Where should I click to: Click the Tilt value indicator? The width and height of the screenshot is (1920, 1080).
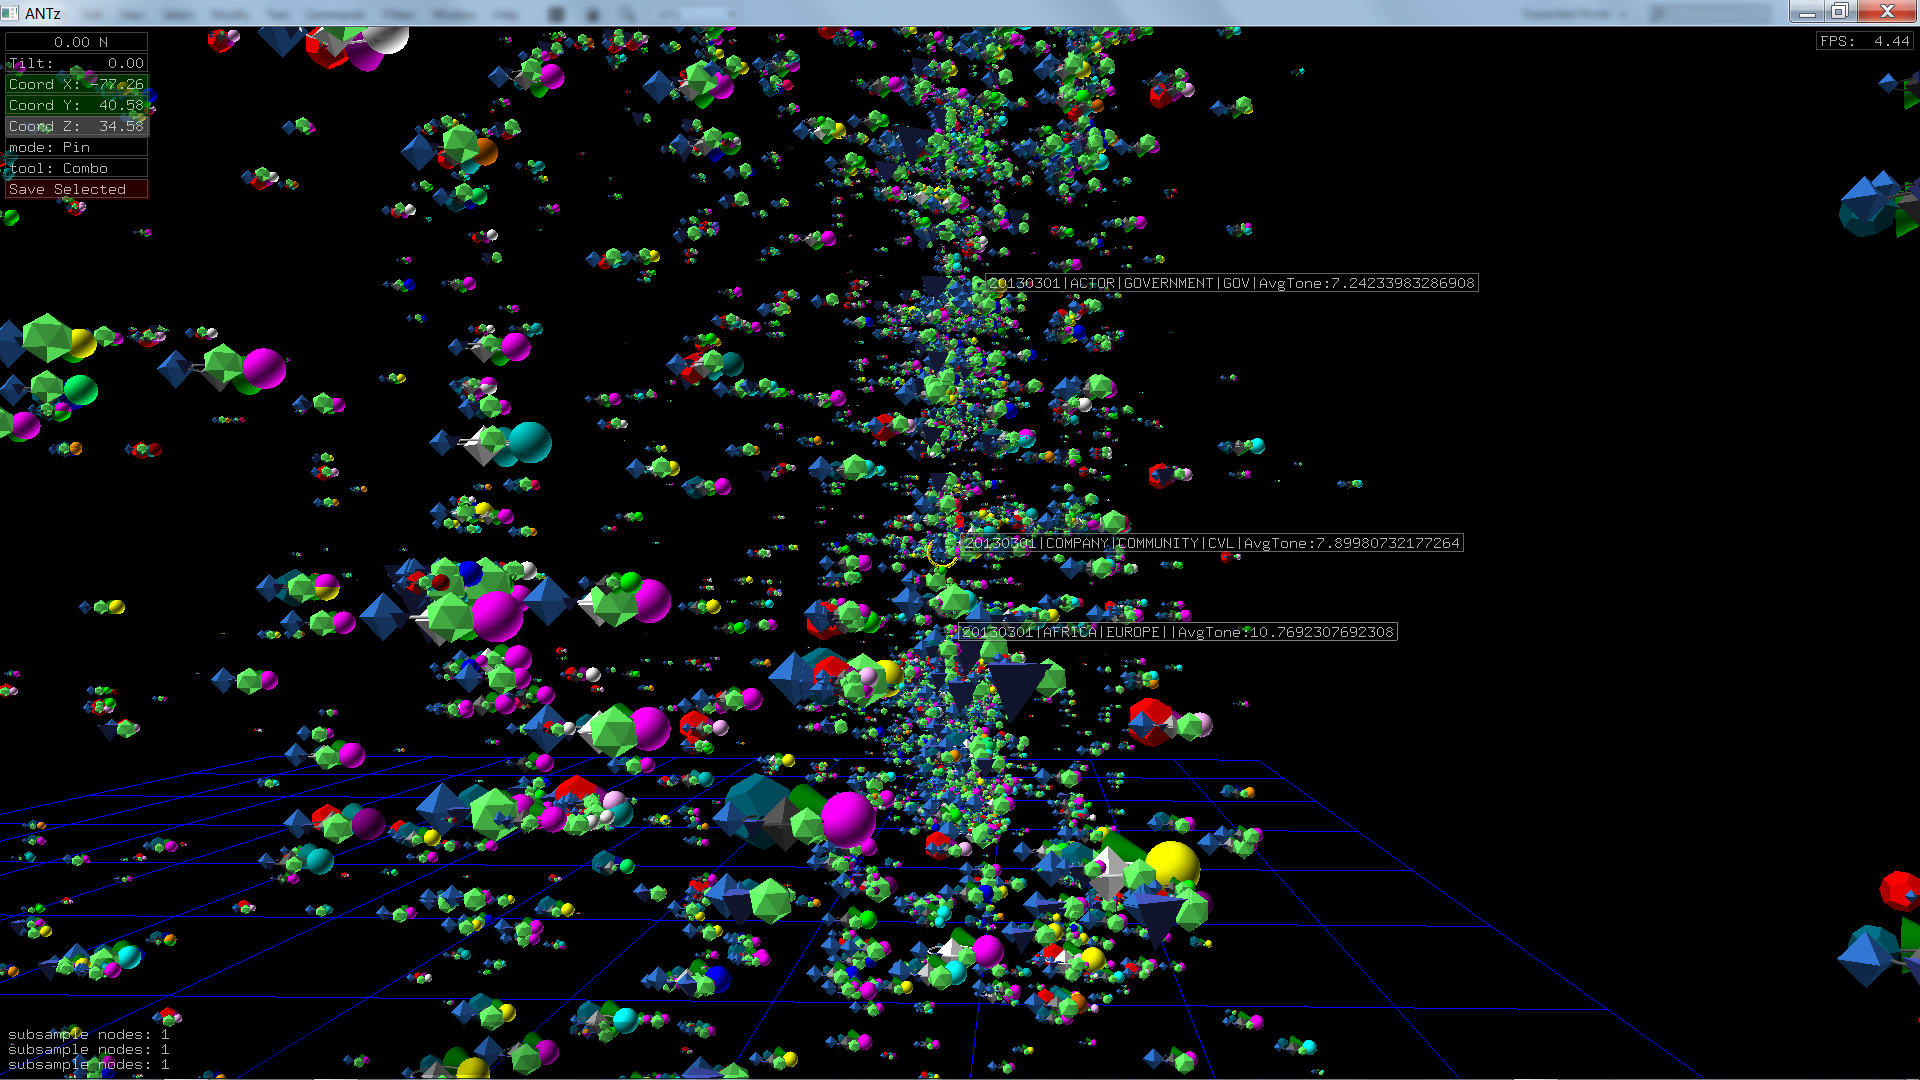pyautogui.click(x=76, y=63)
